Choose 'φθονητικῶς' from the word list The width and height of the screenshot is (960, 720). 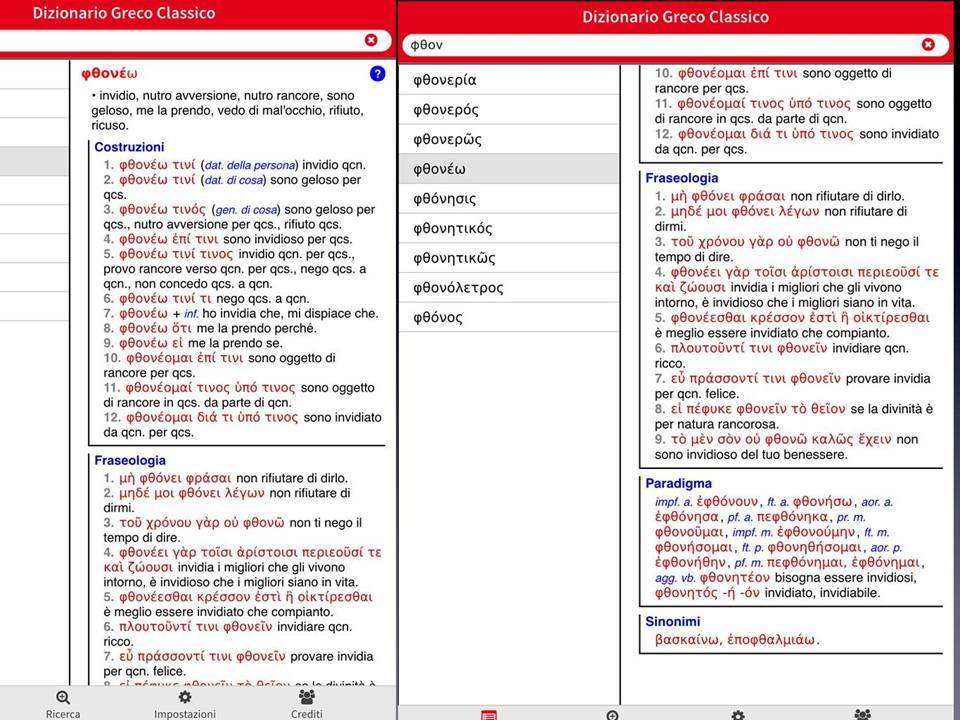[x=509, y=258]
